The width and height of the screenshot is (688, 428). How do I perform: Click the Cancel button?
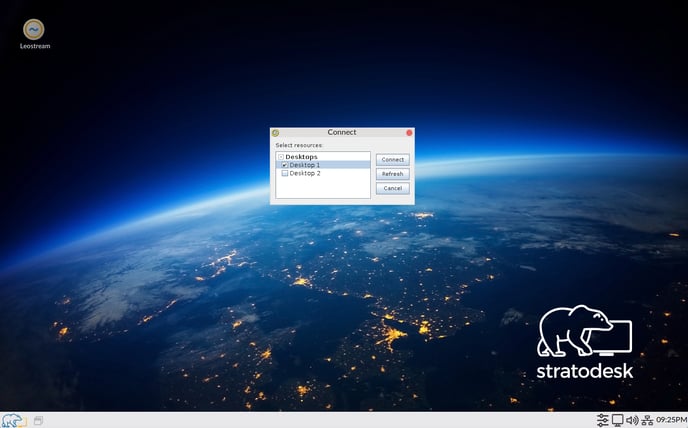click(393, 188)
